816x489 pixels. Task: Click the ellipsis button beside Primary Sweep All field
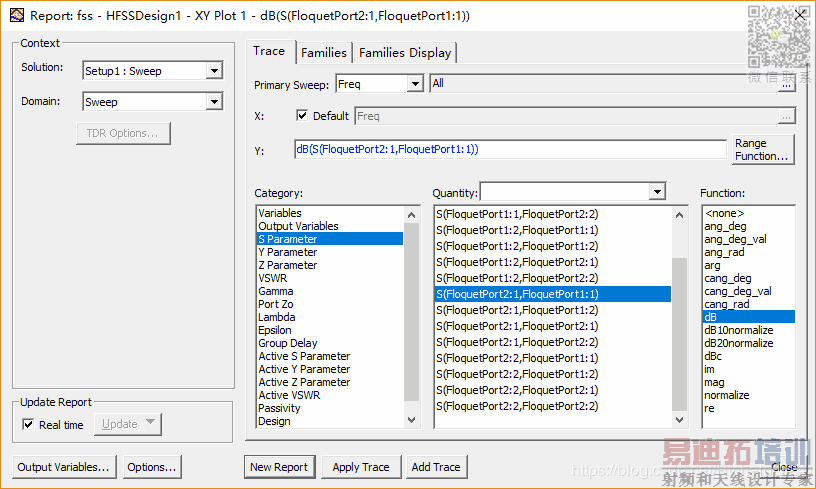[786, 86]
